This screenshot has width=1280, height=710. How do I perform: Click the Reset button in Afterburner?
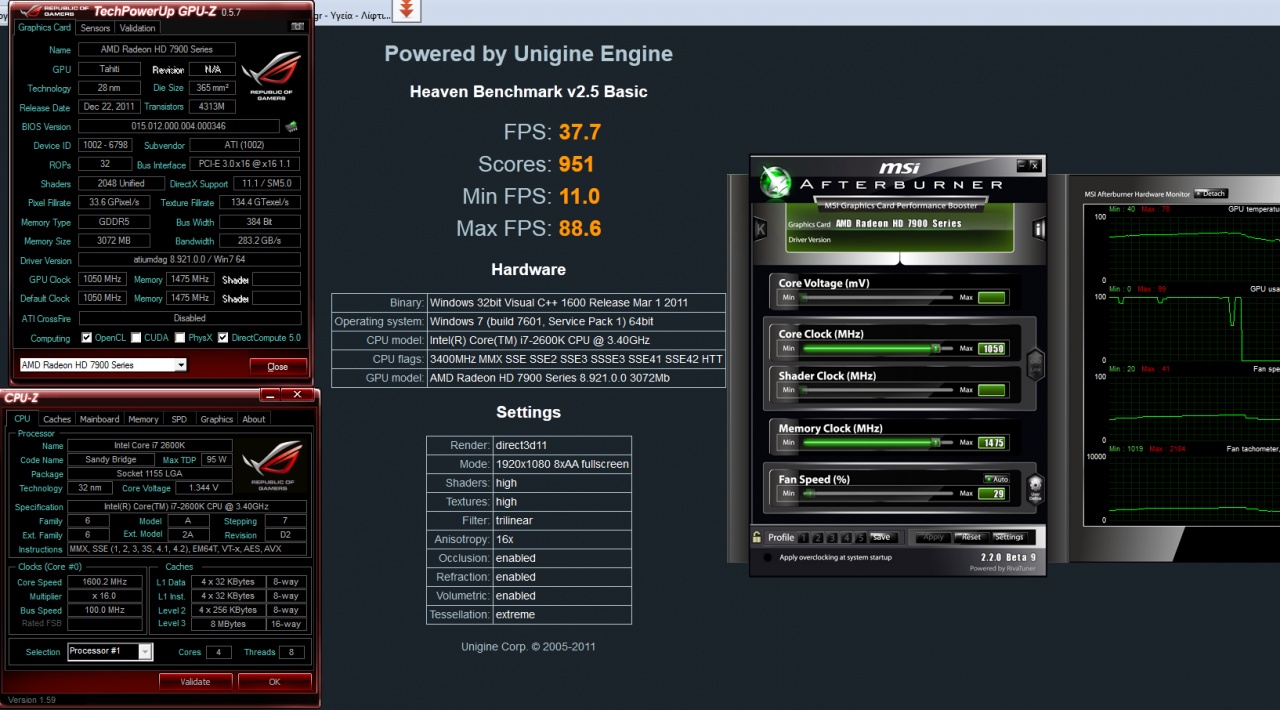971,537
